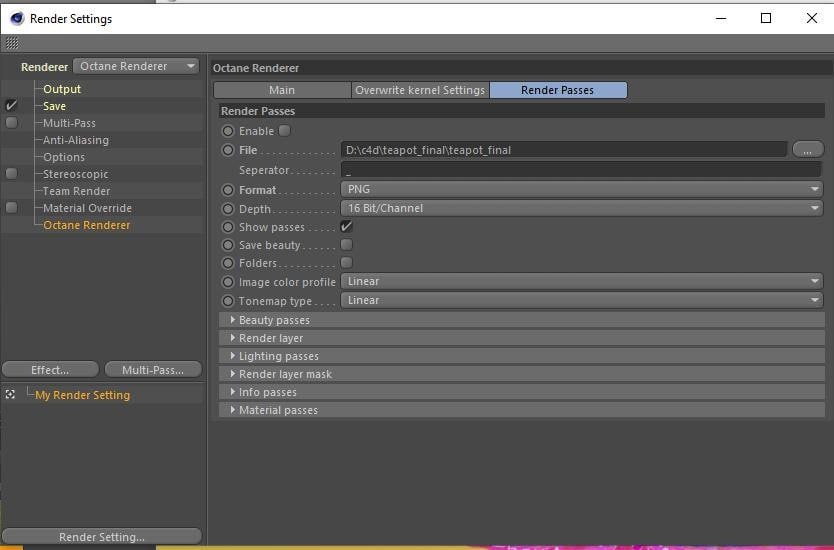Tick the Folders checkbox

pyautogui.click(x=346, y=262)
